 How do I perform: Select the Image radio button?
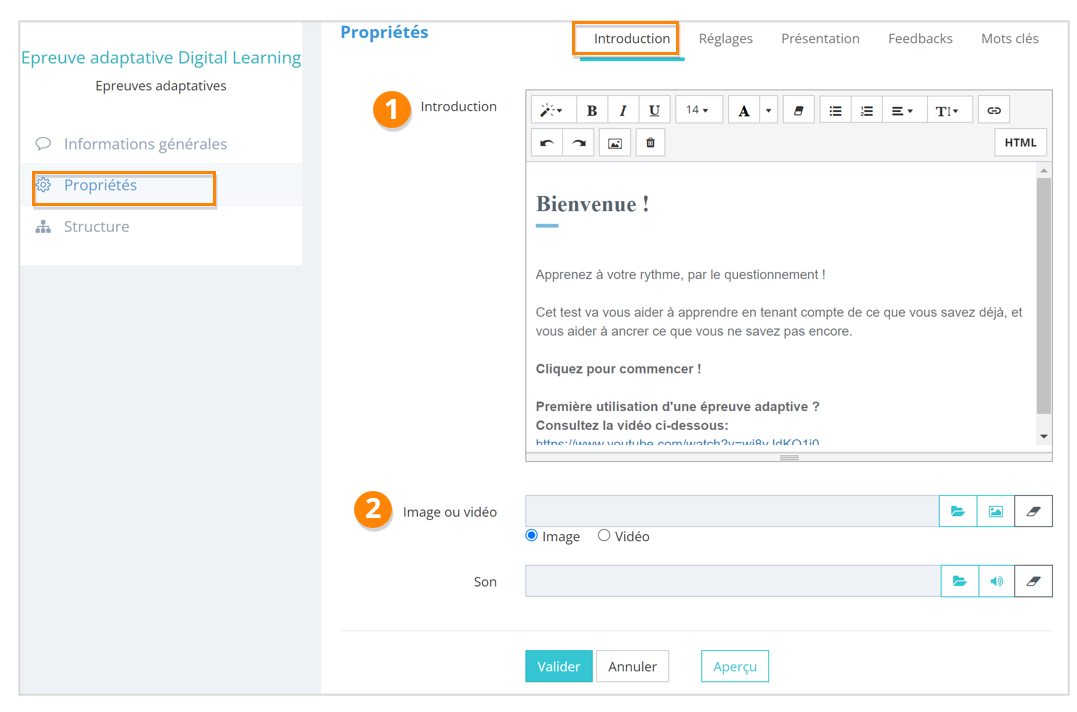click(532, 536)
